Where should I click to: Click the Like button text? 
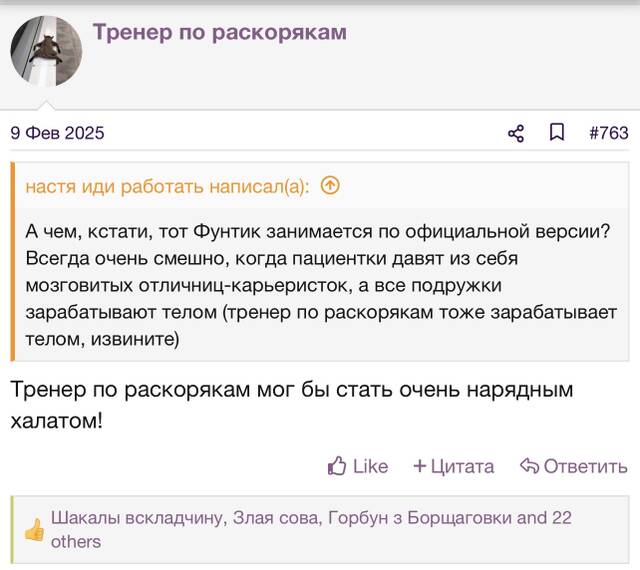(x=370, y=466)
